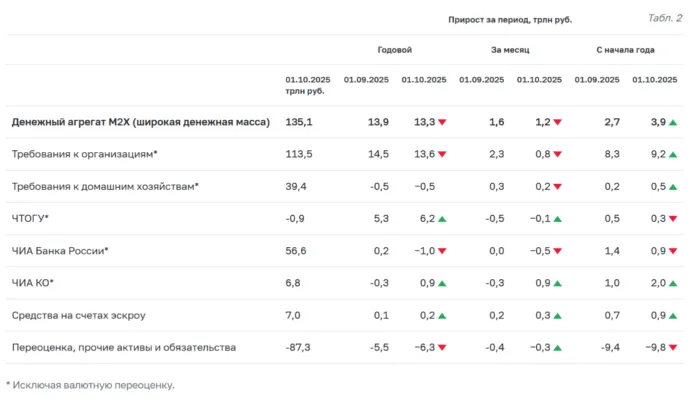696x402 pixels.
Task: Click the Денежный агрегат M2X row label
Action: (x=141, y=122)
